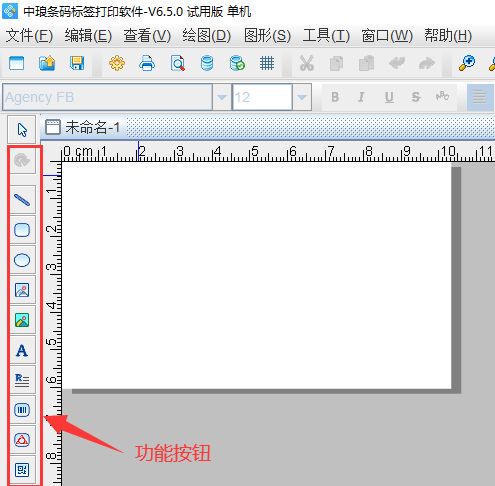Click the save document button

point(77,63)
